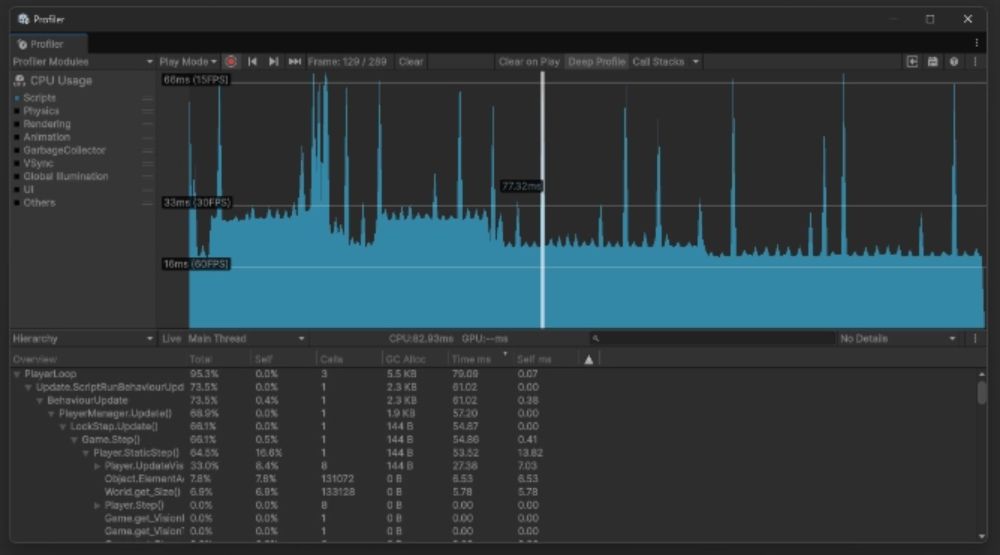
Task: Click the hierarchy vertical scrollbar thumb
Action: 982,392
